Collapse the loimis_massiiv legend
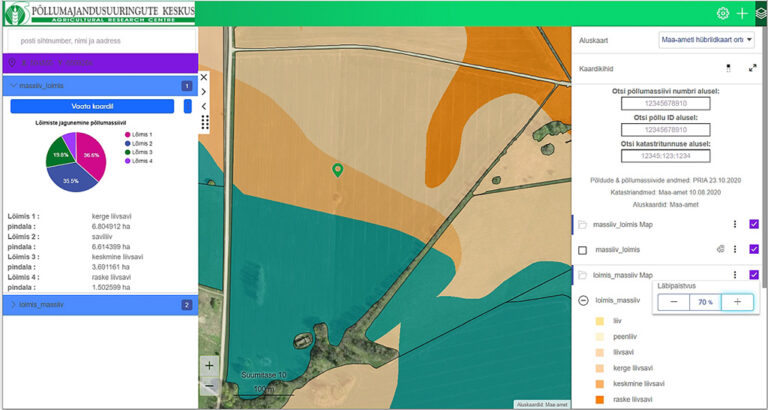The width and height of the screenshot is (768, 410). point(583,300)
